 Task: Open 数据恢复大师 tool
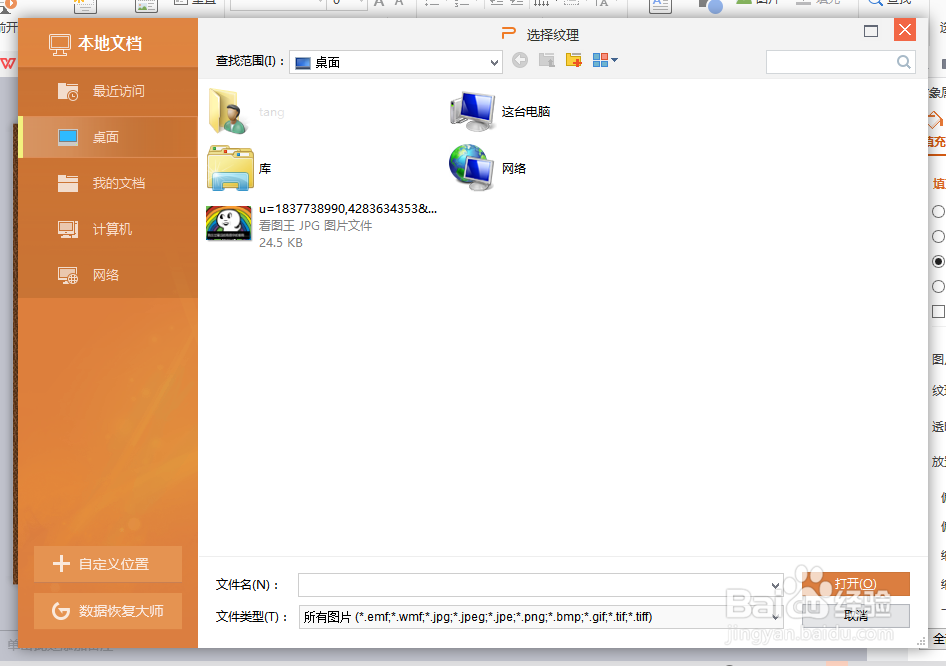[108, 611]
